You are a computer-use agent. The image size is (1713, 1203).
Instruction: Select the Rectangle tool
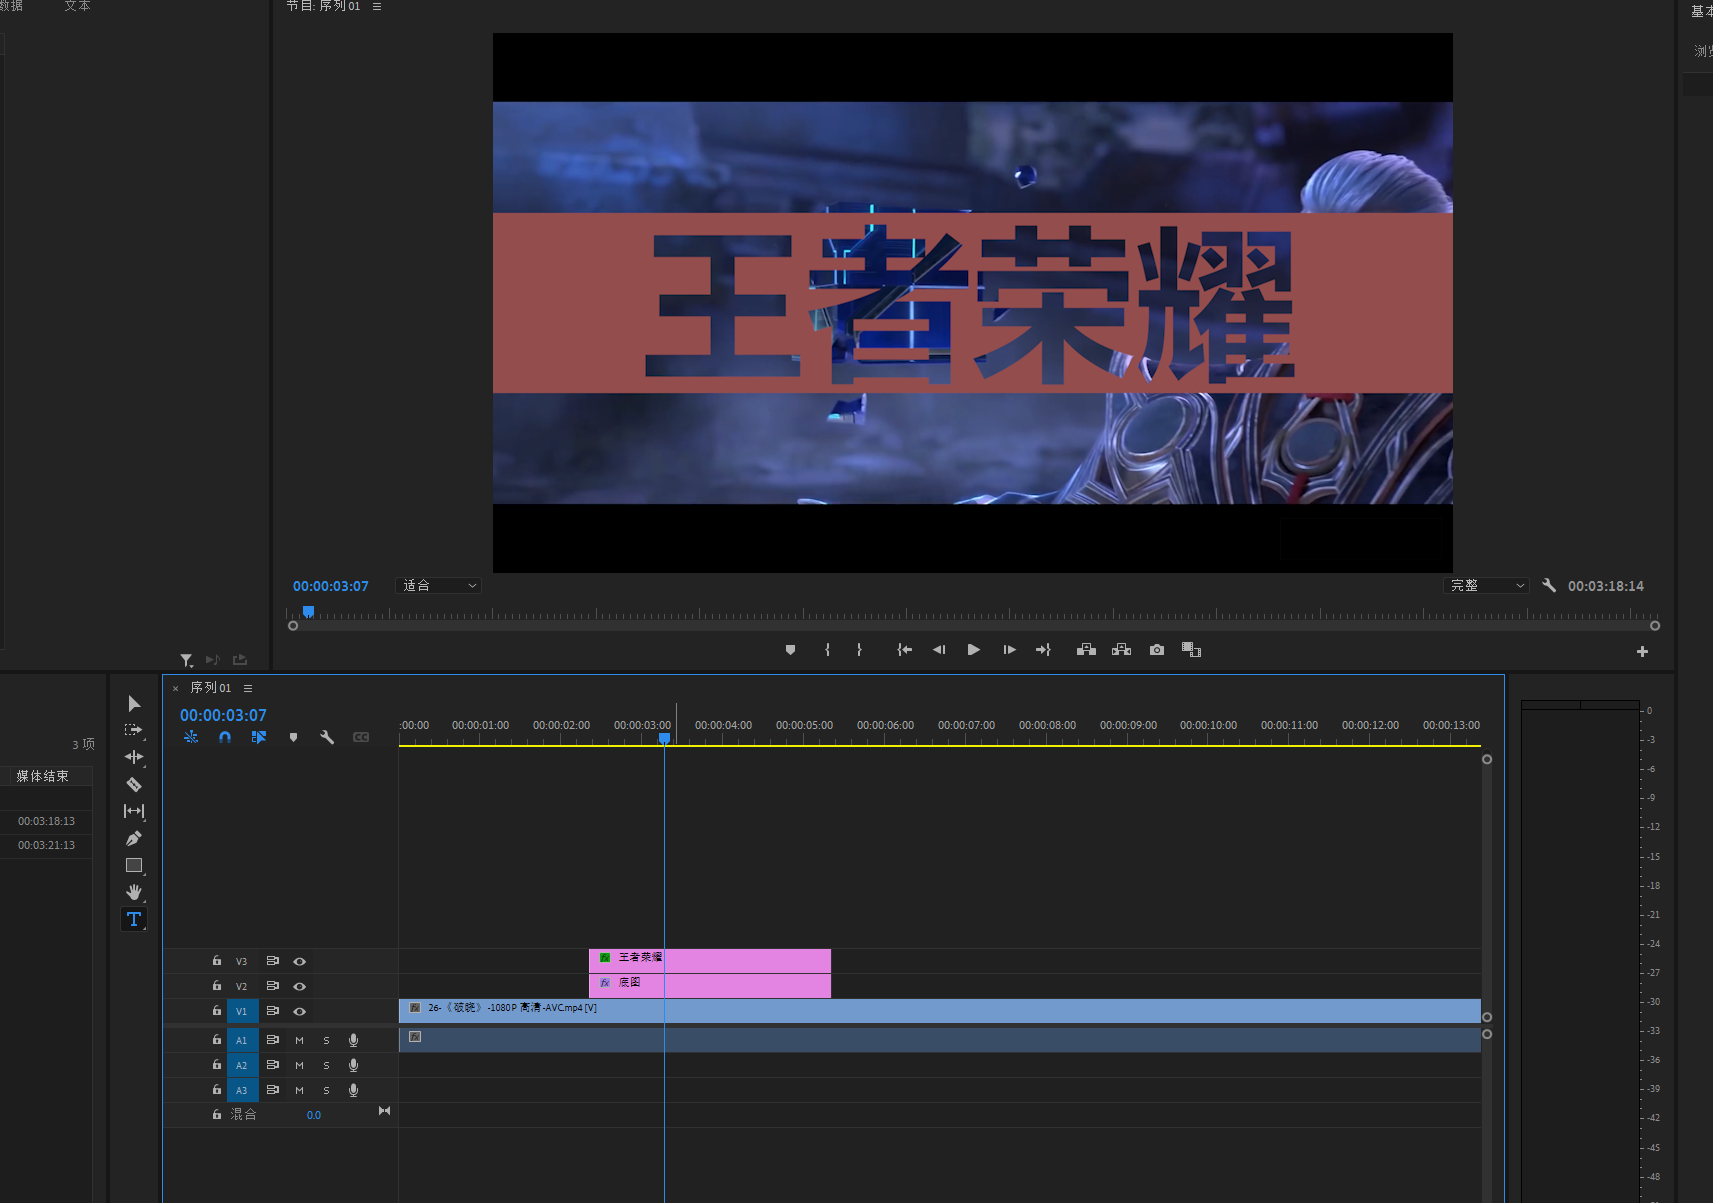[x=134, y=866]
